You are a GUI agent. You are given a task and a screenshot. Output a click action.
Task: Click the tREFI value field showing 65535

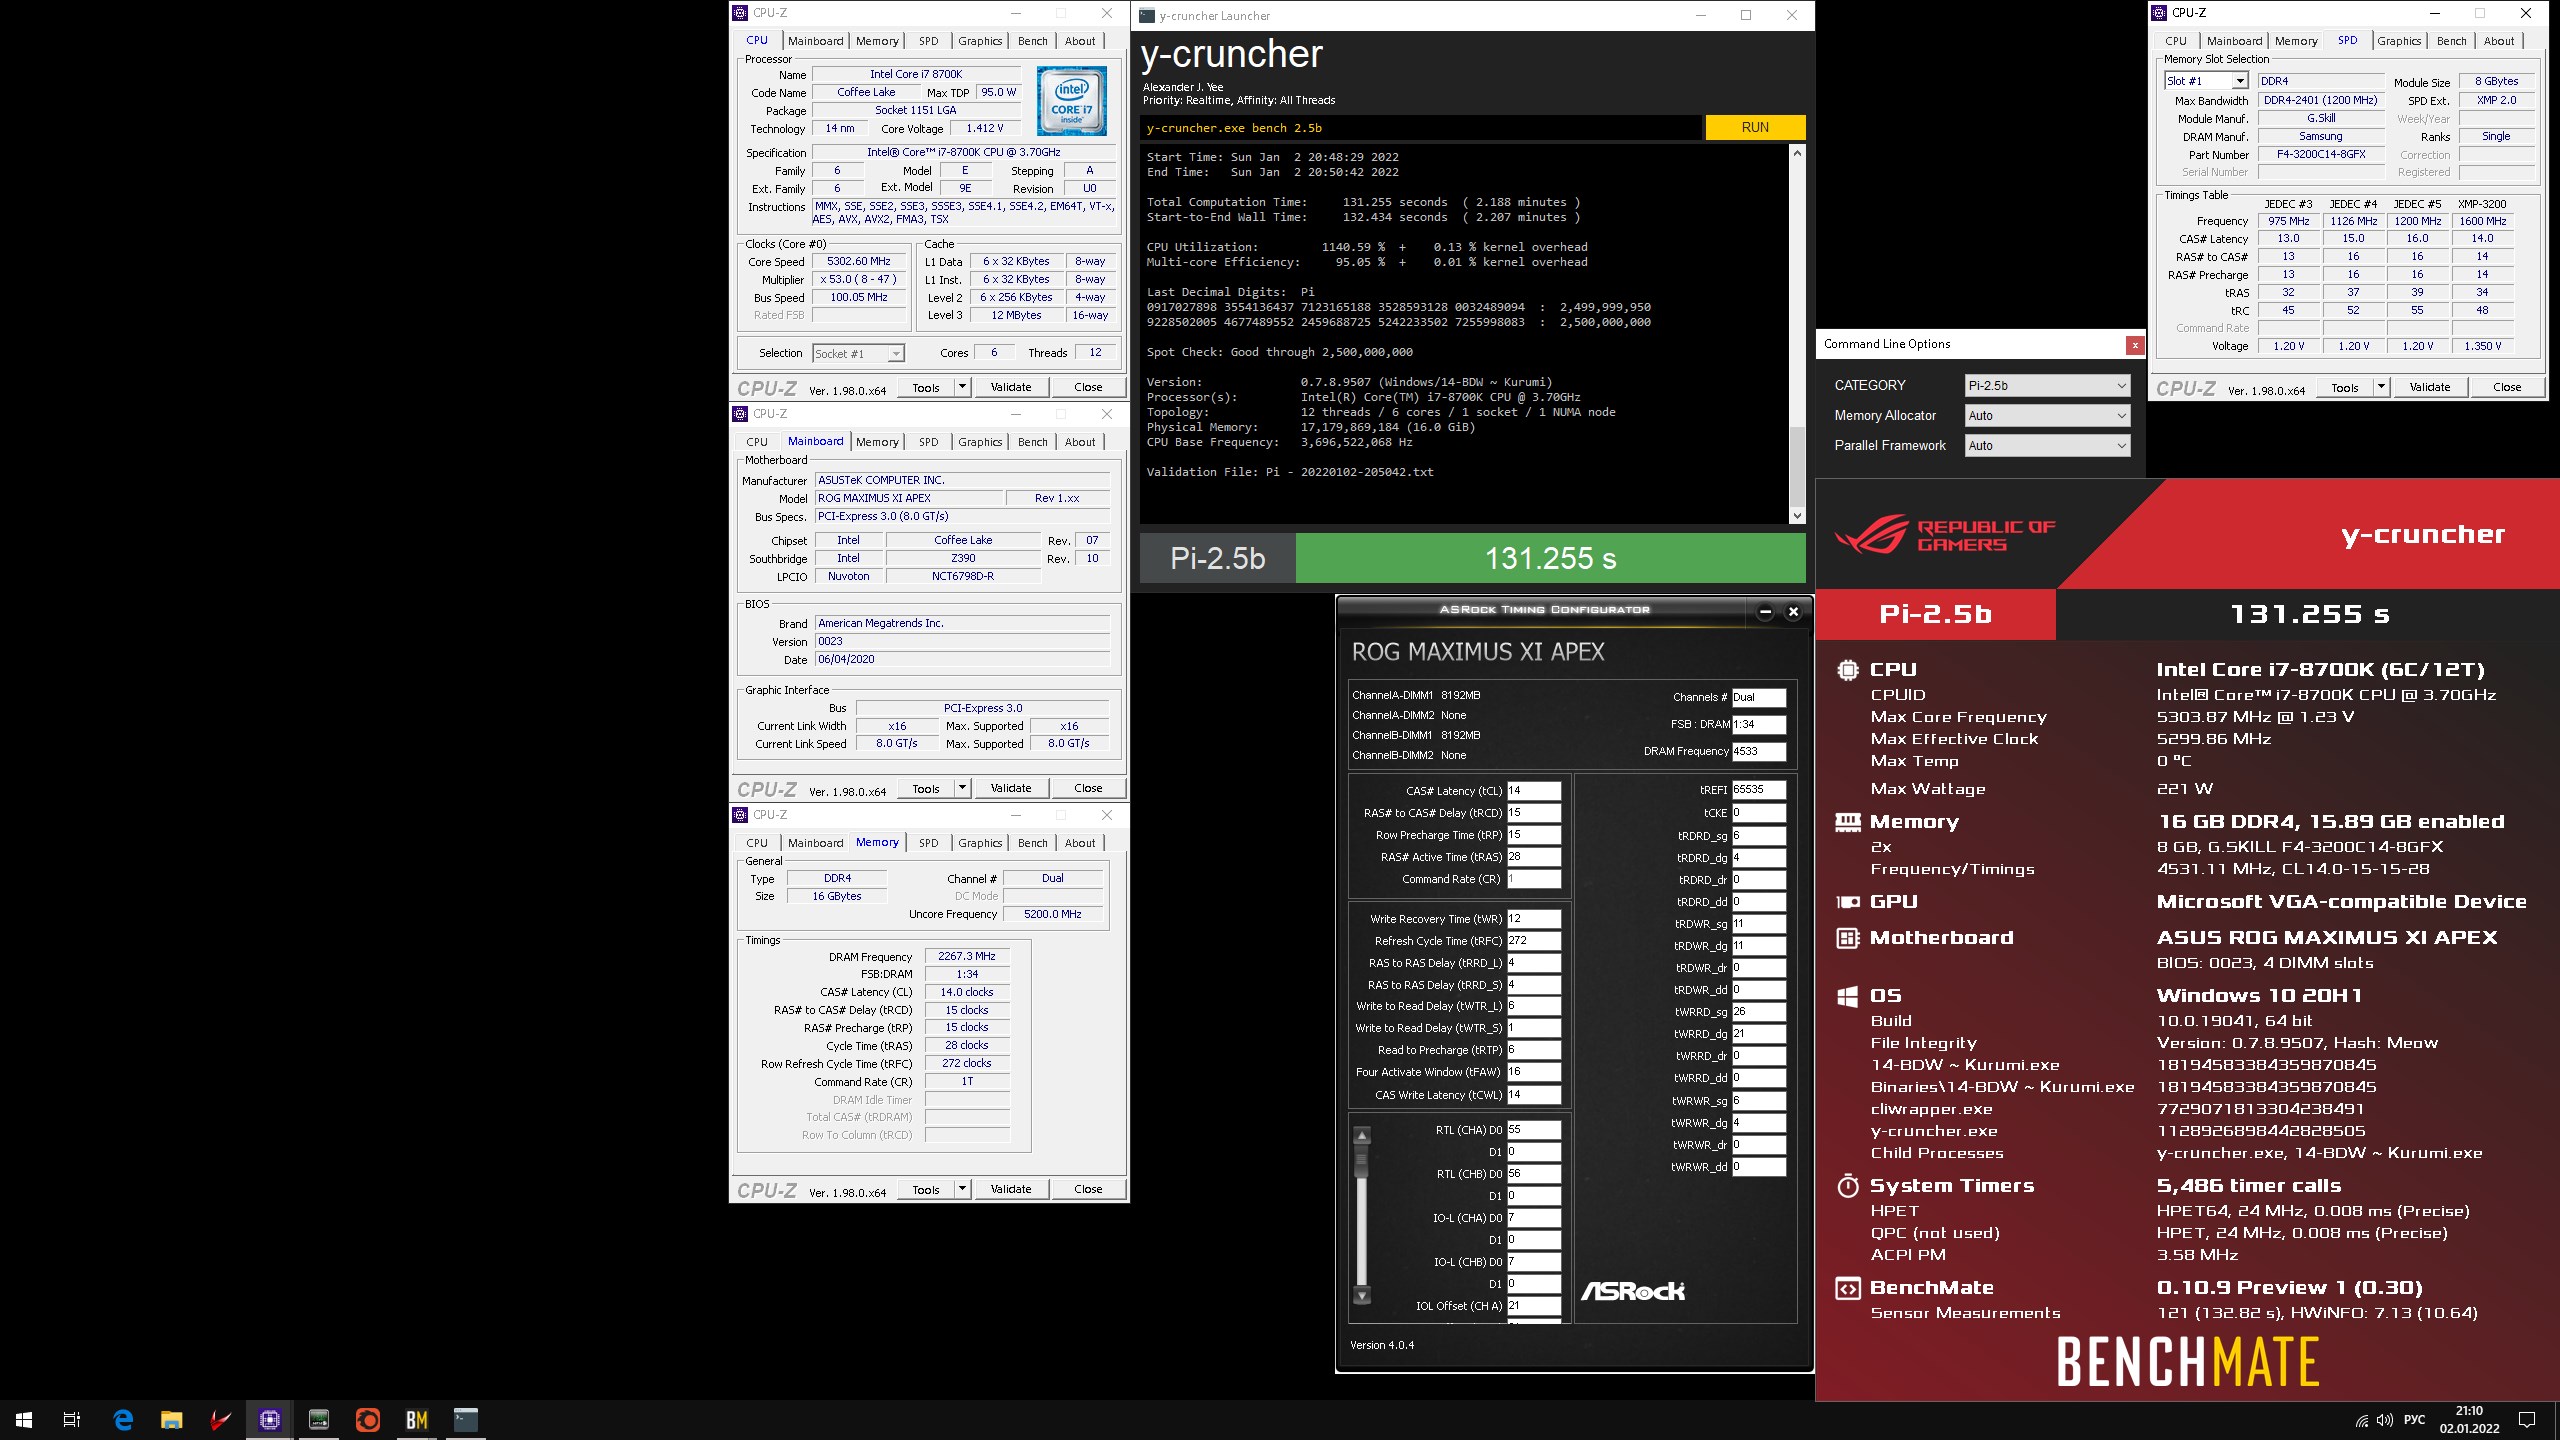click(x=1759, y=790)
